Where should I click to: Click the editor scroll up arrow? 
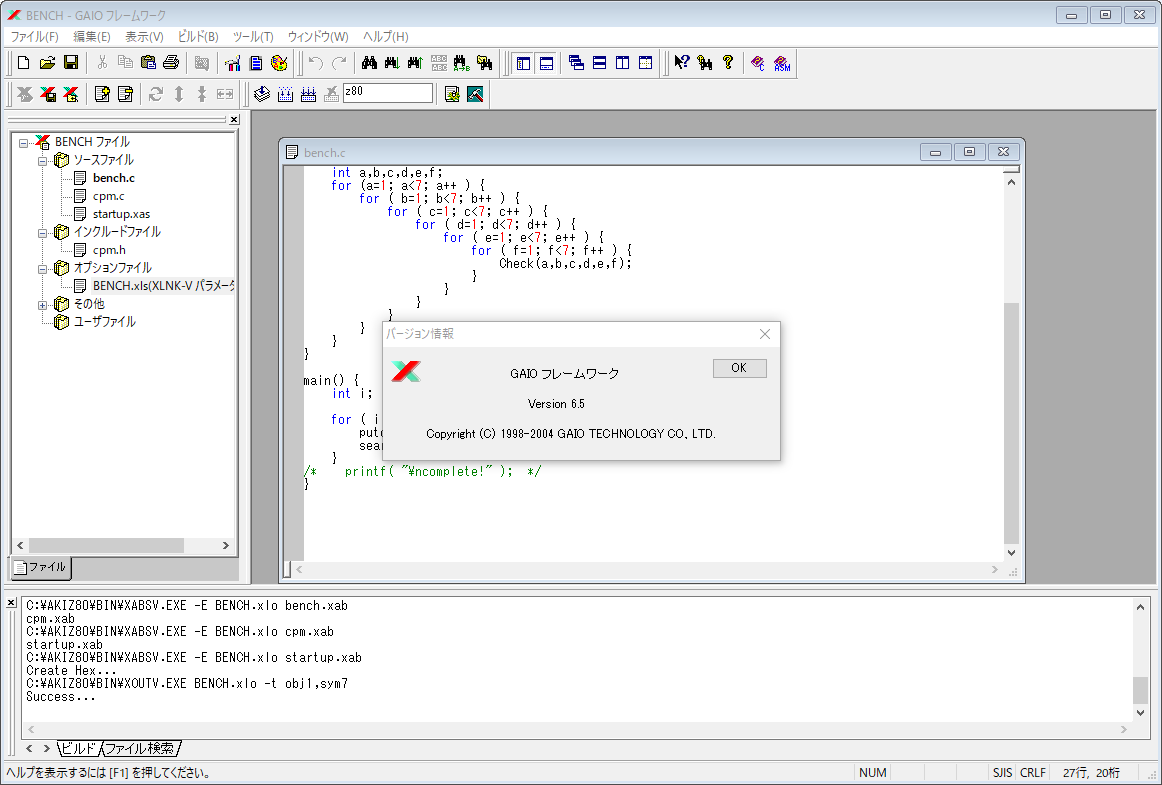pyautogui.click(x=1011, y=182)
